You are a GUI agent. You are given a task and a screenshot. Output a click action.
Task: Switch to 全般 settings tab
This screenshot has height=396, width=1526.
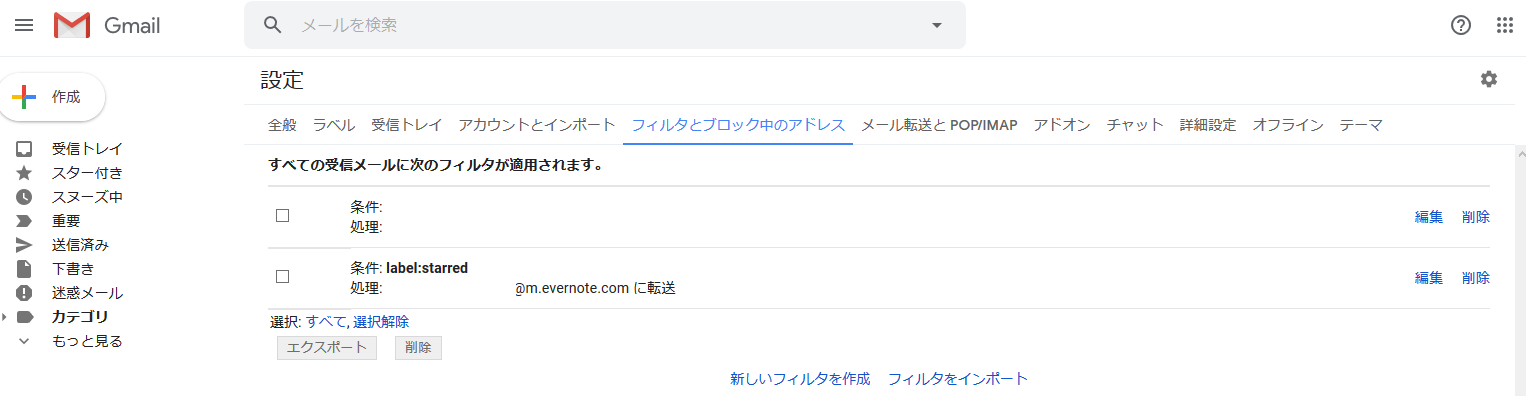pyautogui.click(x=282, y=125)
